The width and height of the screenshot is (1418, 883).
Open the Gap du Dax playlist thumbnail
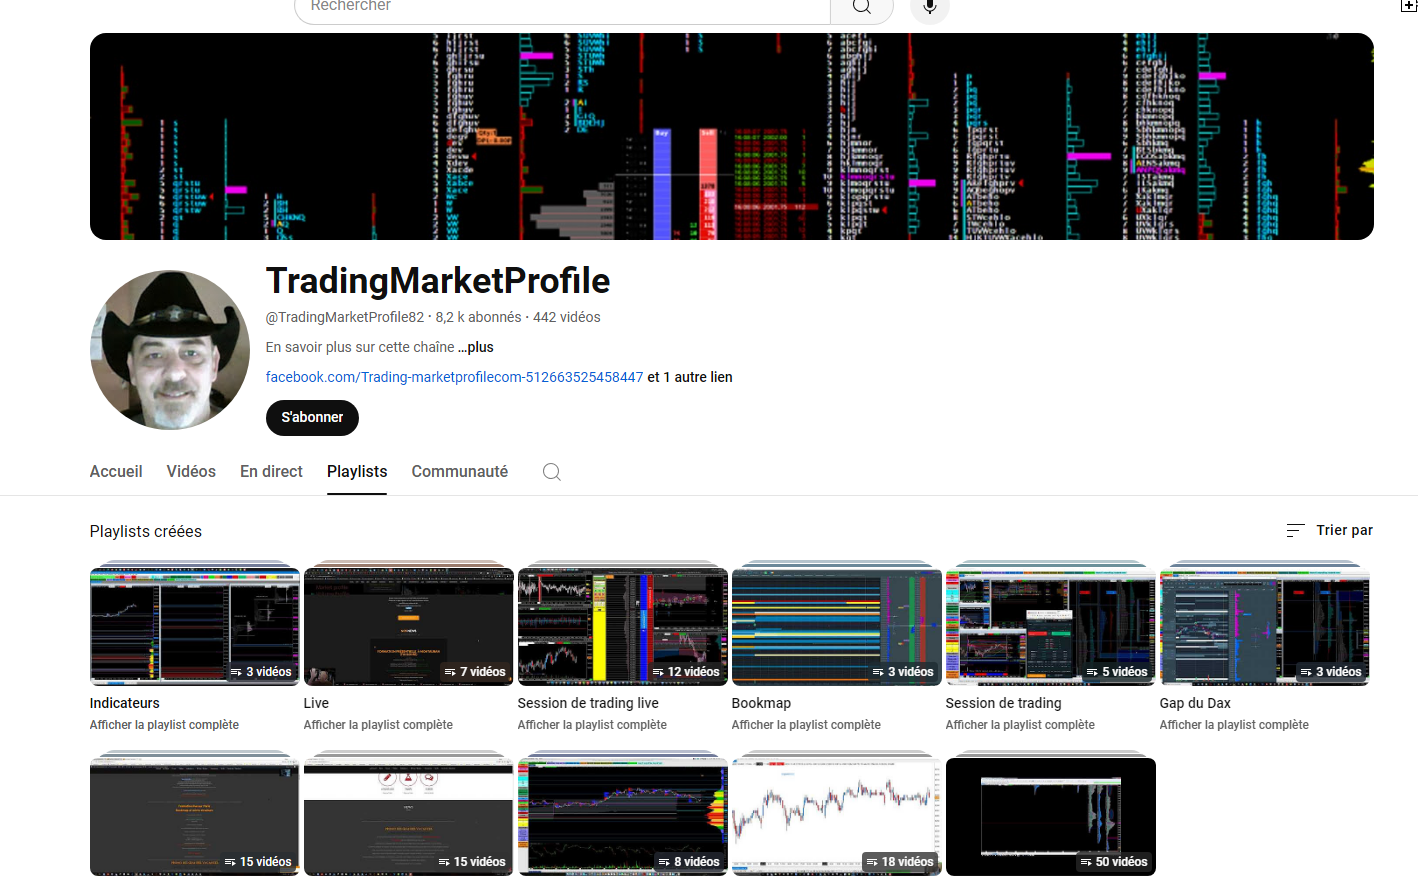tap(1265, 626)
